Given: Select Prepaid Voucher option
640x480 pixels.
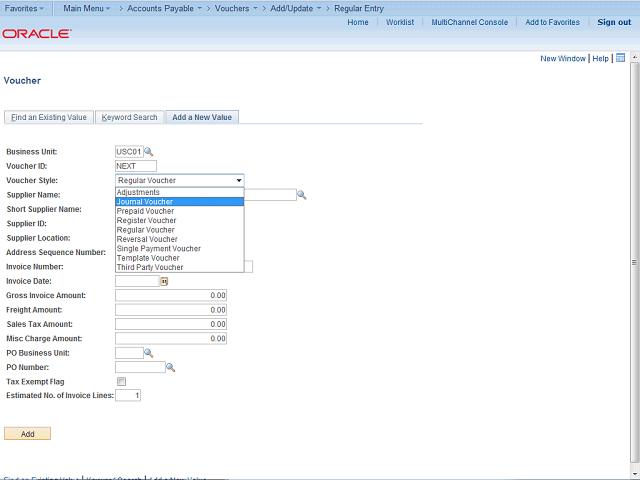Looking at the screenshot, I should [x=145, y=211].
